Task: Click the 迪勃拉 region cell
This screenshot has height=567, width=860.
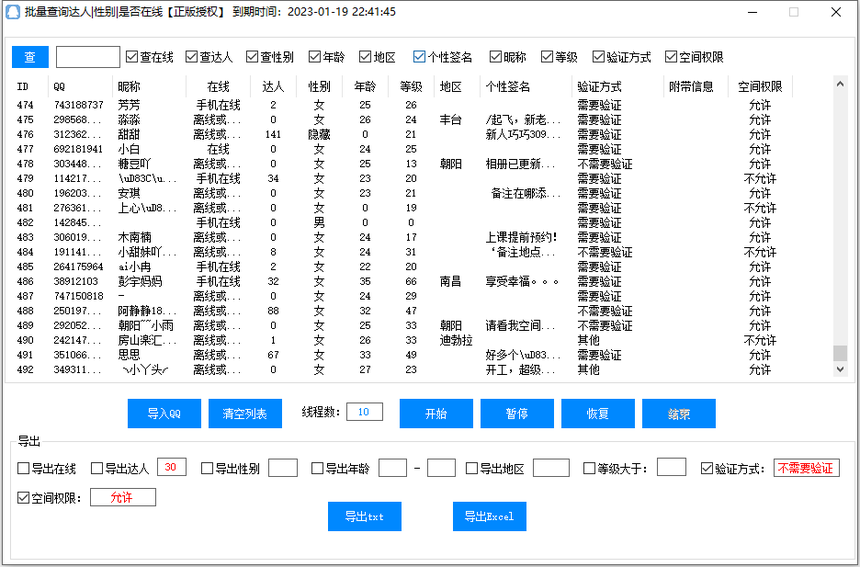Action: tap(456, 340)
